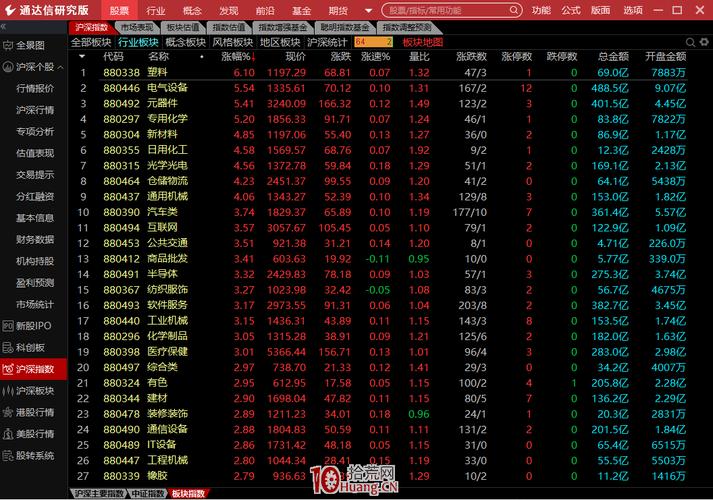Click the 美股行情 sidebar icon
Screen dimensions: 713x500
(8, 434)
